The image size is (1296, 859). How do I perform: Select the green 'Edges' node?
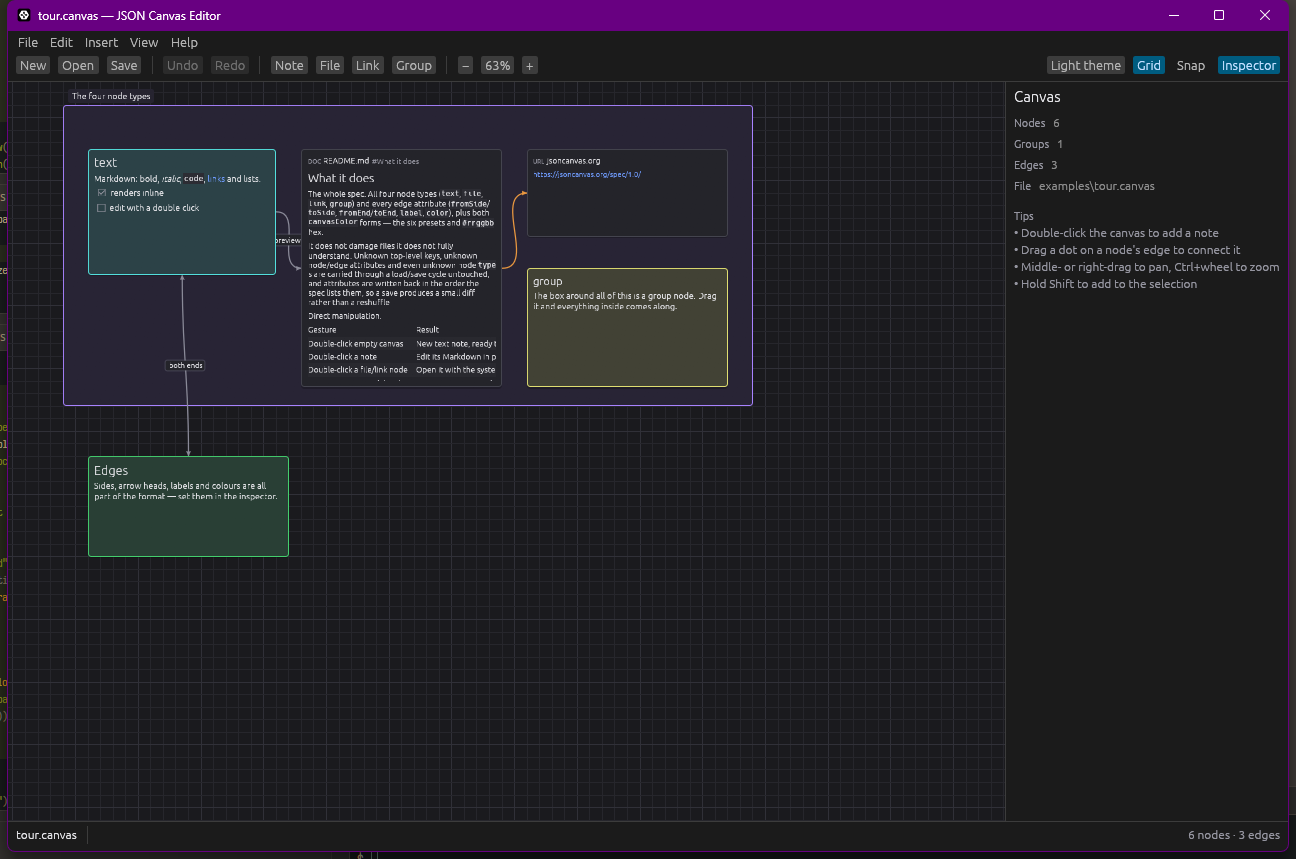(x=188, y=506)
